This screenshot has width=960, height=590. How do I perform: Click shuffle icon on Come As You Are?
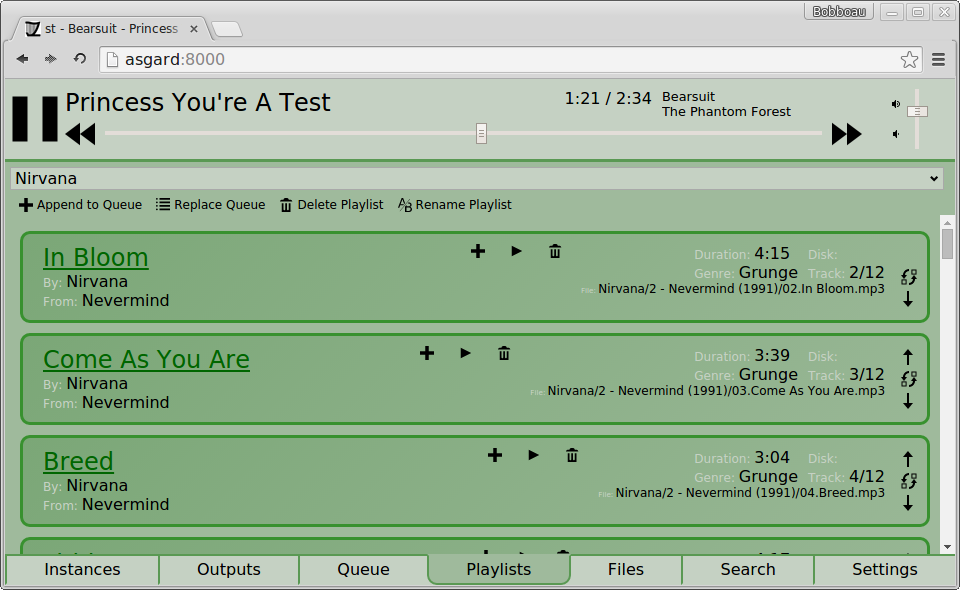click(x=909, y=379)
